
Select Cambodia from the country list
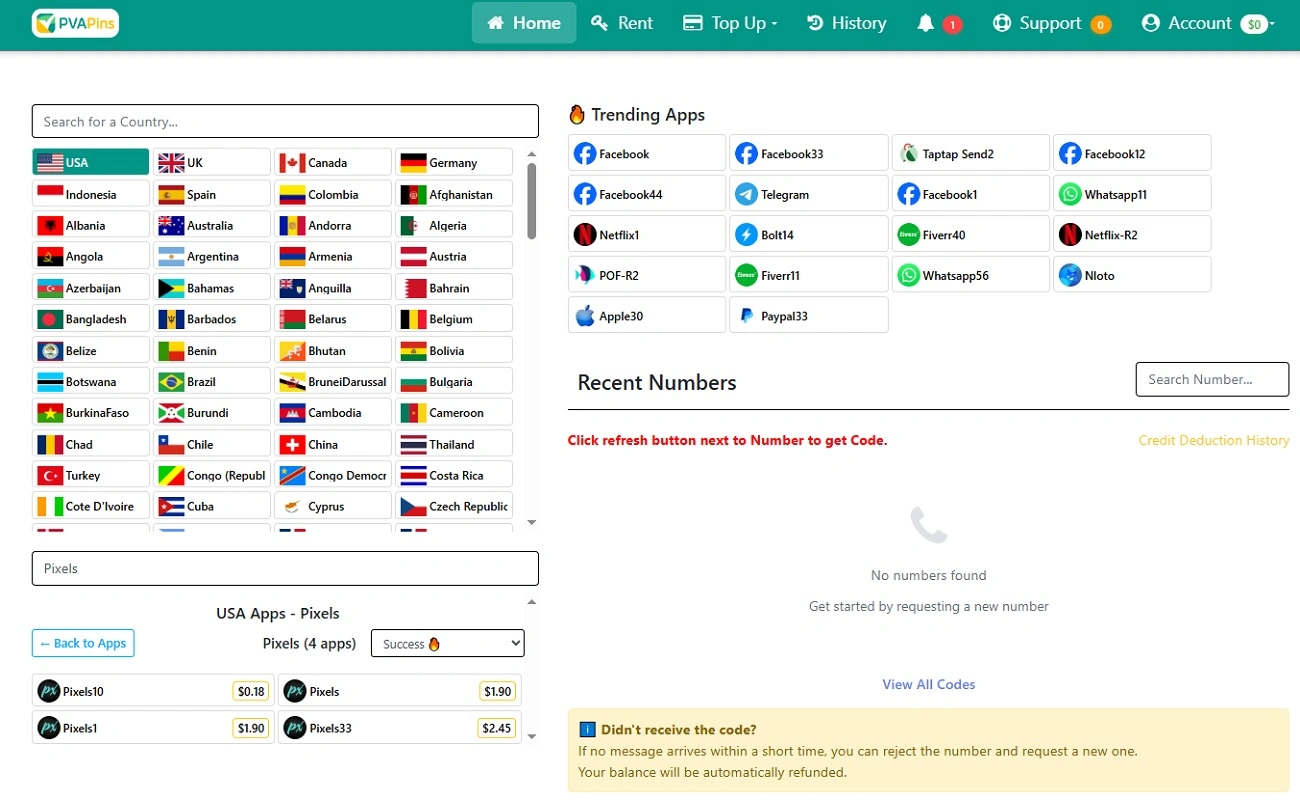click(x=333, y=412)
